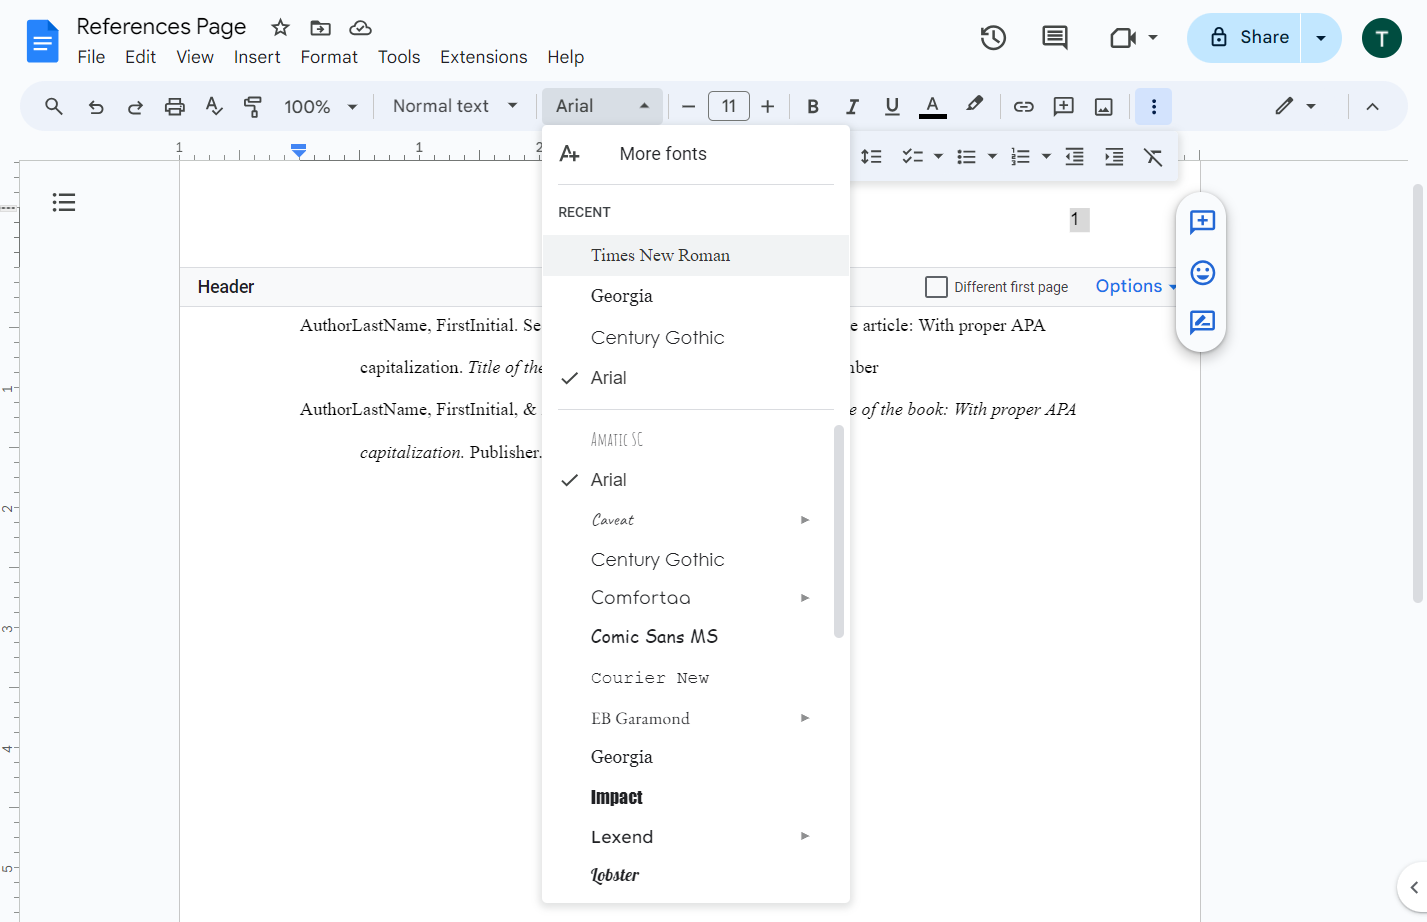The image size is (1427, 922).
Task: Open line and paragraph spacing
Action: pyautogui.click(x=871, y=156)
